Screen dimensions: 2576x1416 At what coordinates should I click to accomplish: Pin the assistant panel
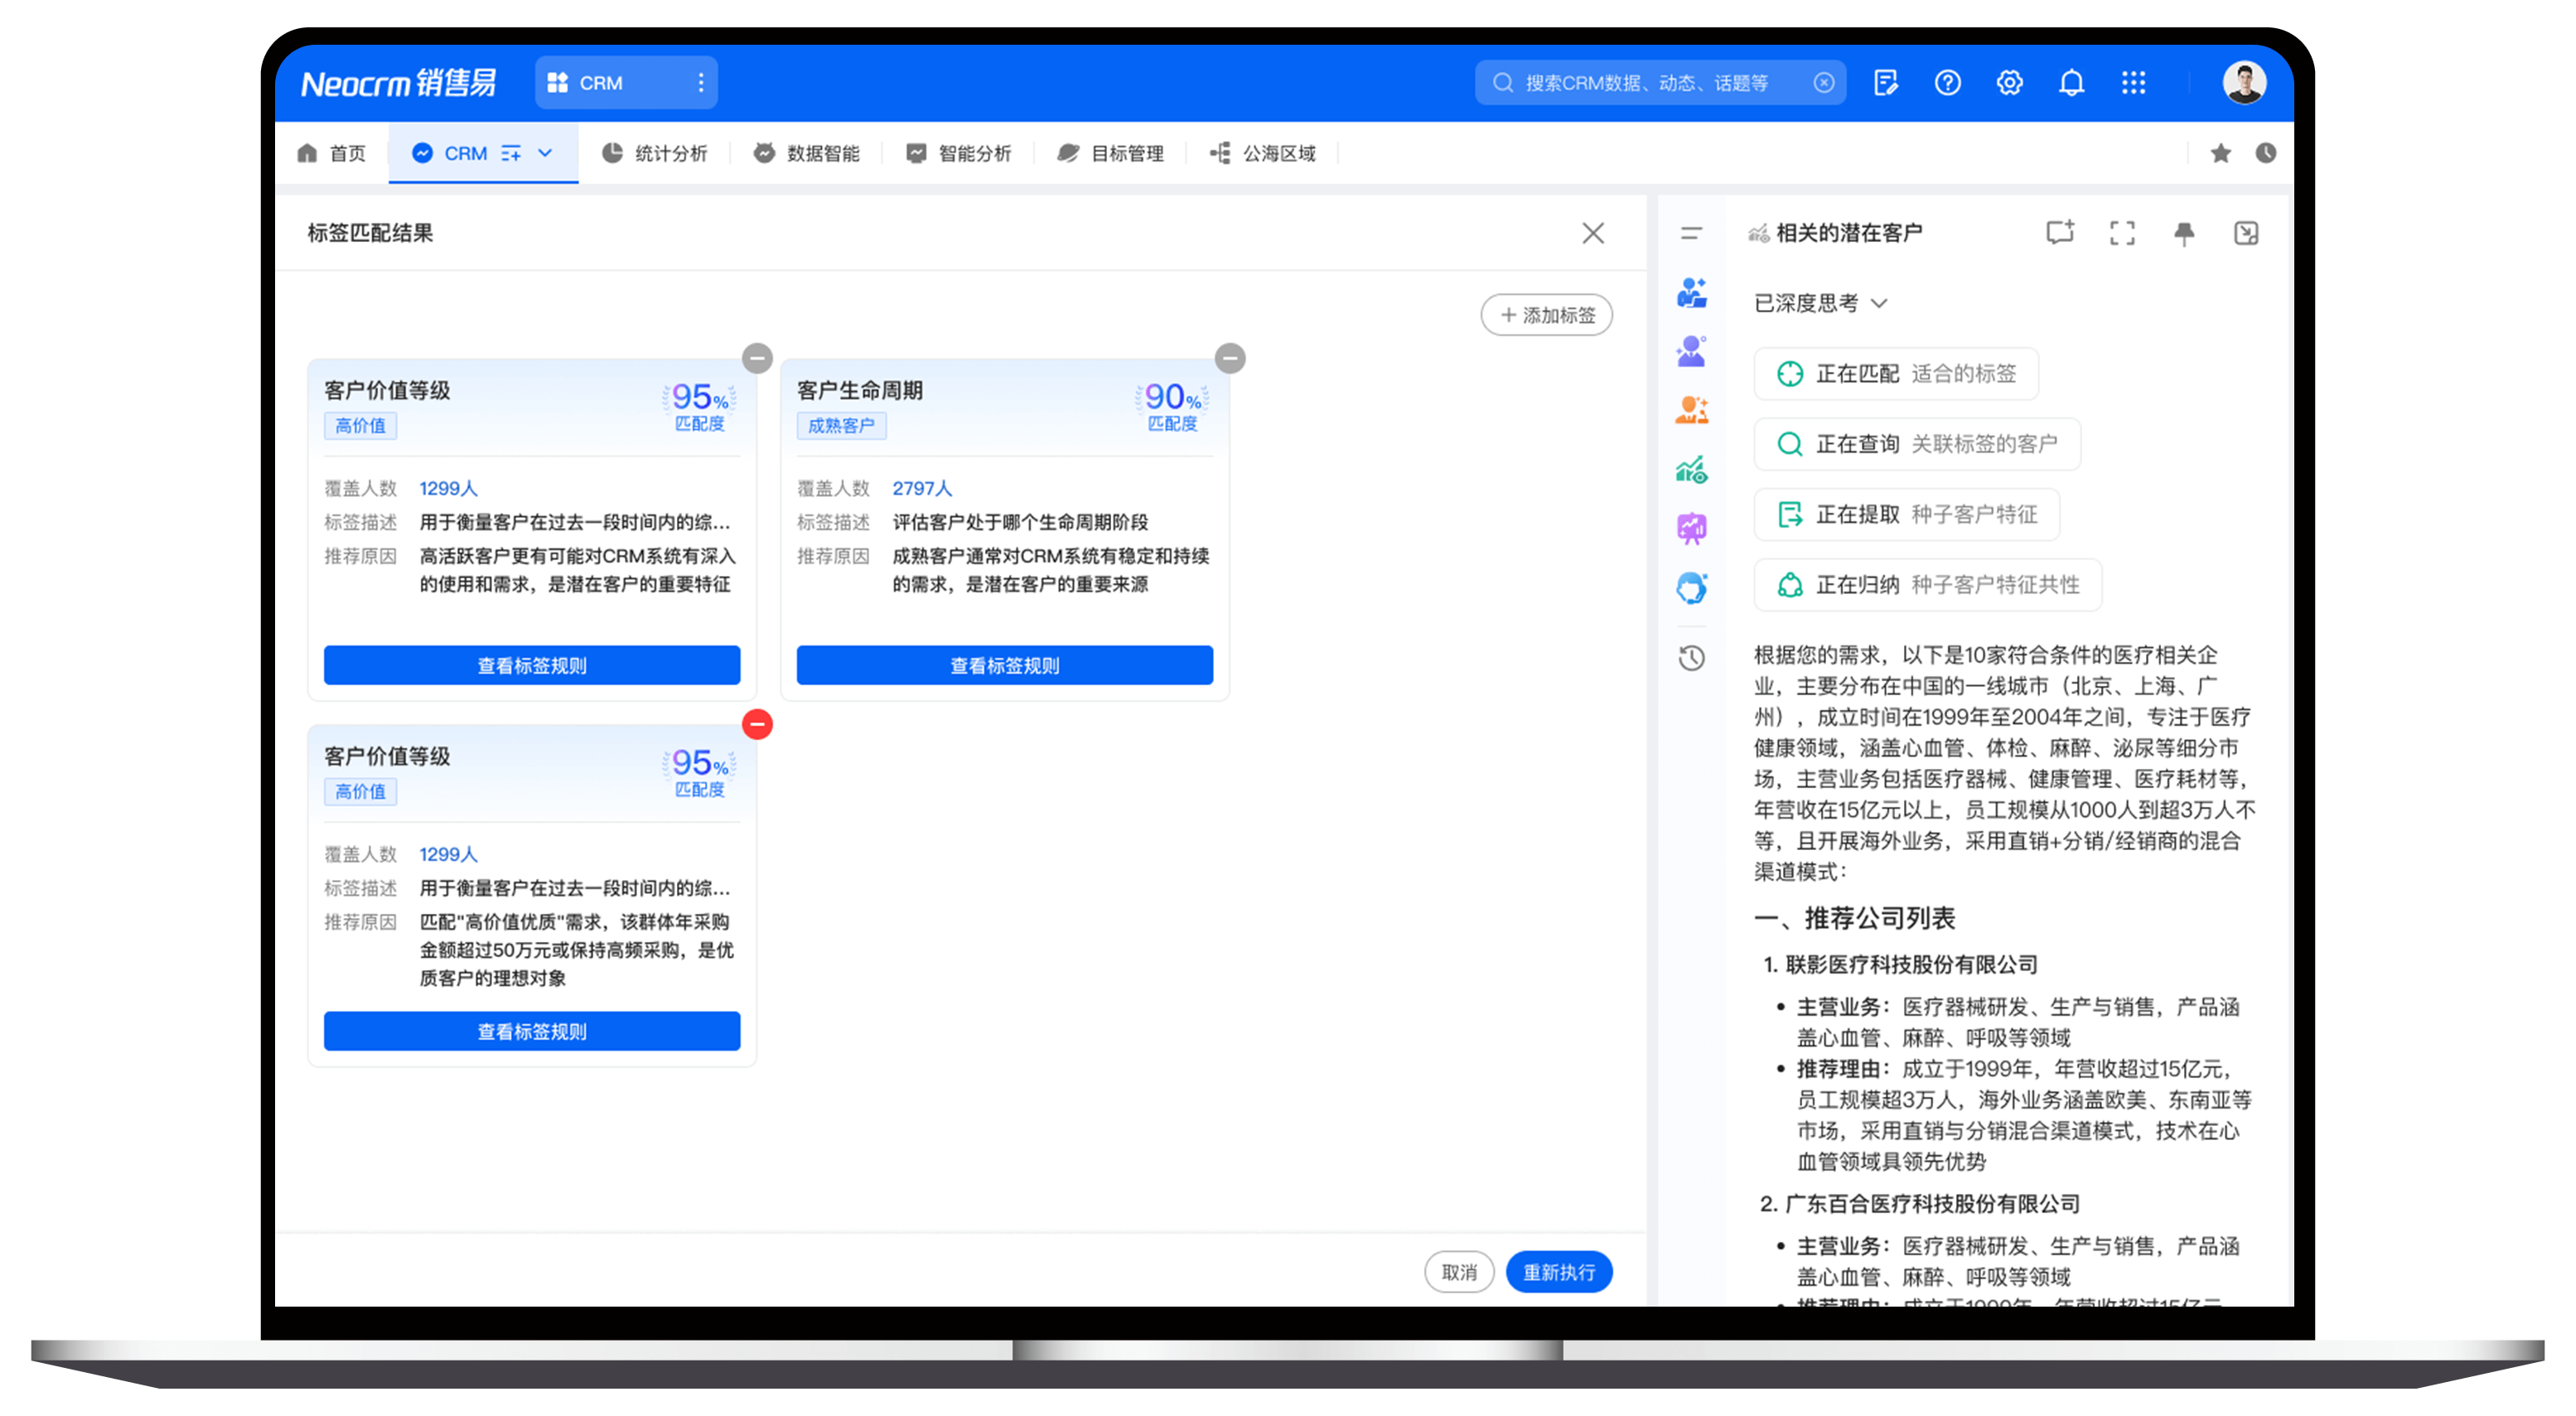2184,233
